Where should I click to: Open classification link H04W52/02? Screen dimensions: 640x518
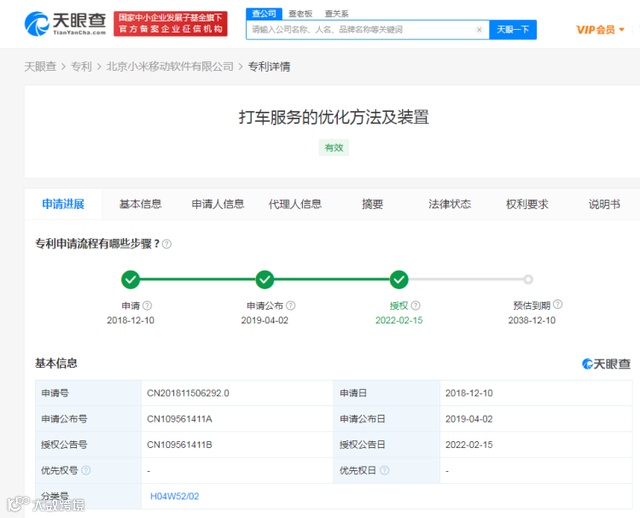[x=175, y=496]
